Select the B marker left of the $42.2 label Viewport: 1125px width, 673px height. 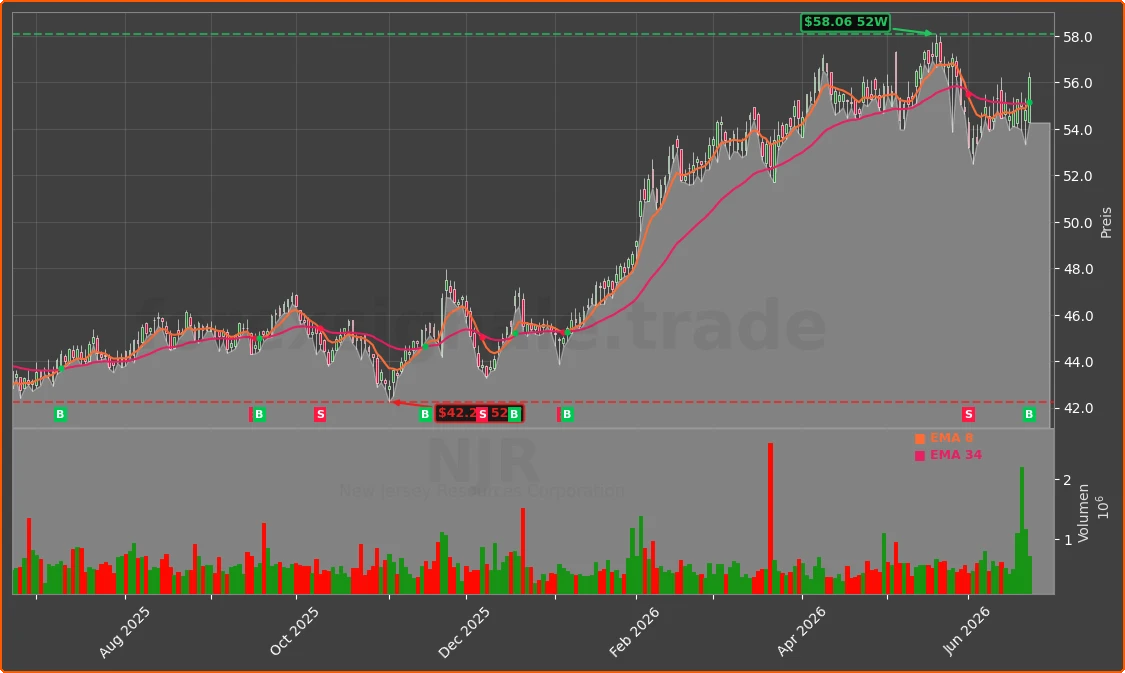(425, 414)
